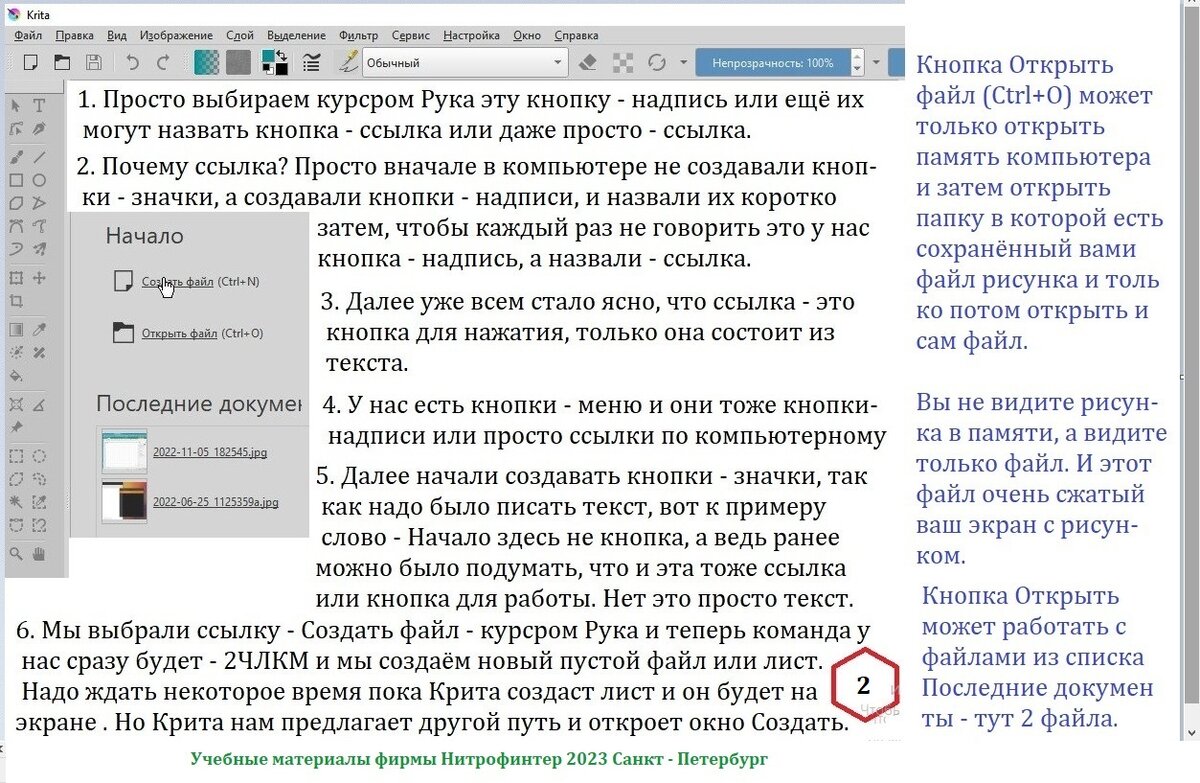Image resolution: width=1200 pixels, height=783 pixels.
Task: Open recent file 2022-11-05 182545.jpg
Action: click(209, 451)
